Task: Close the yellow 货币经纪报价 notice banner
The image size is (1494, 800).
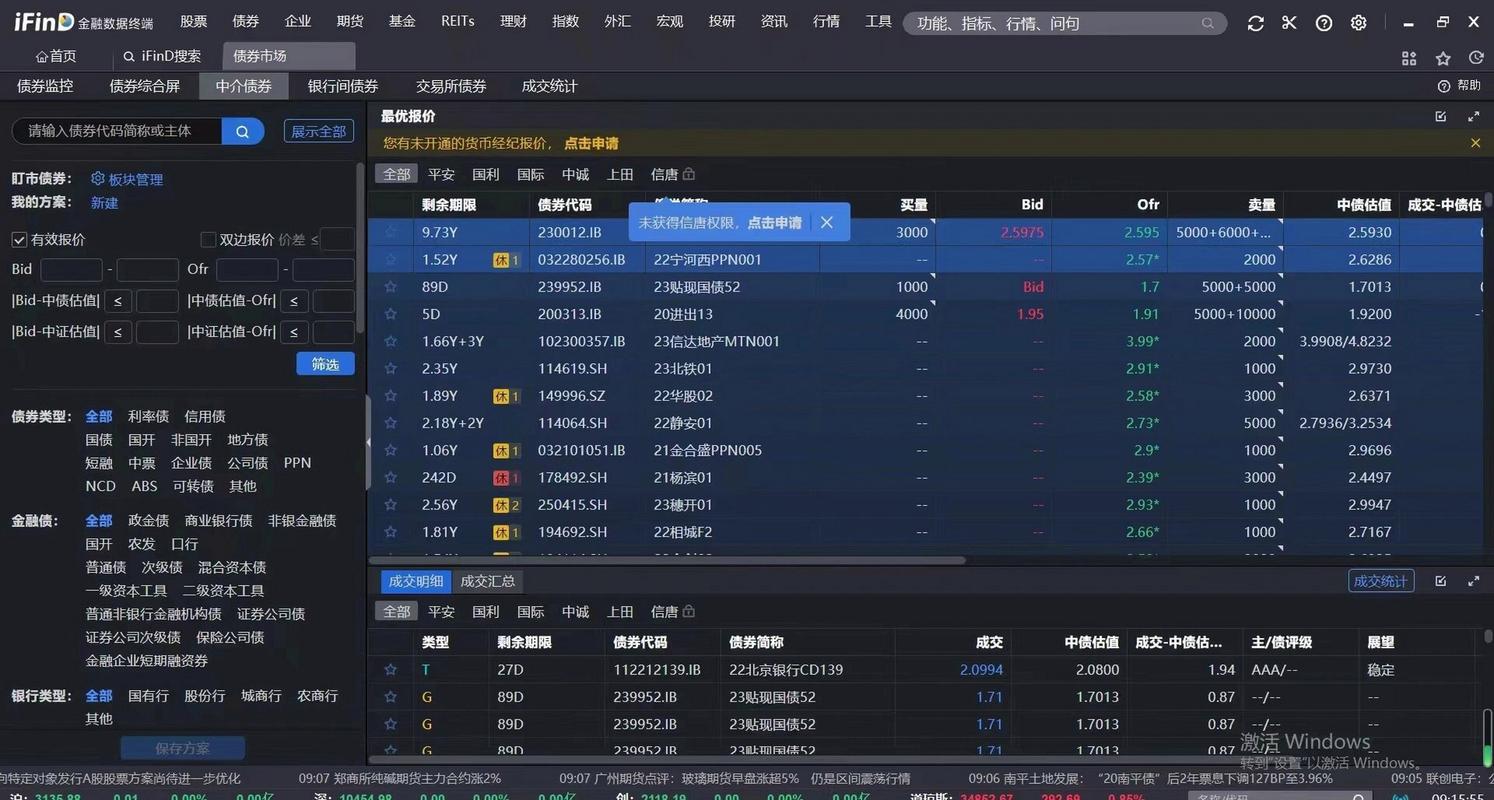Action: click(x=1475, y=143)
